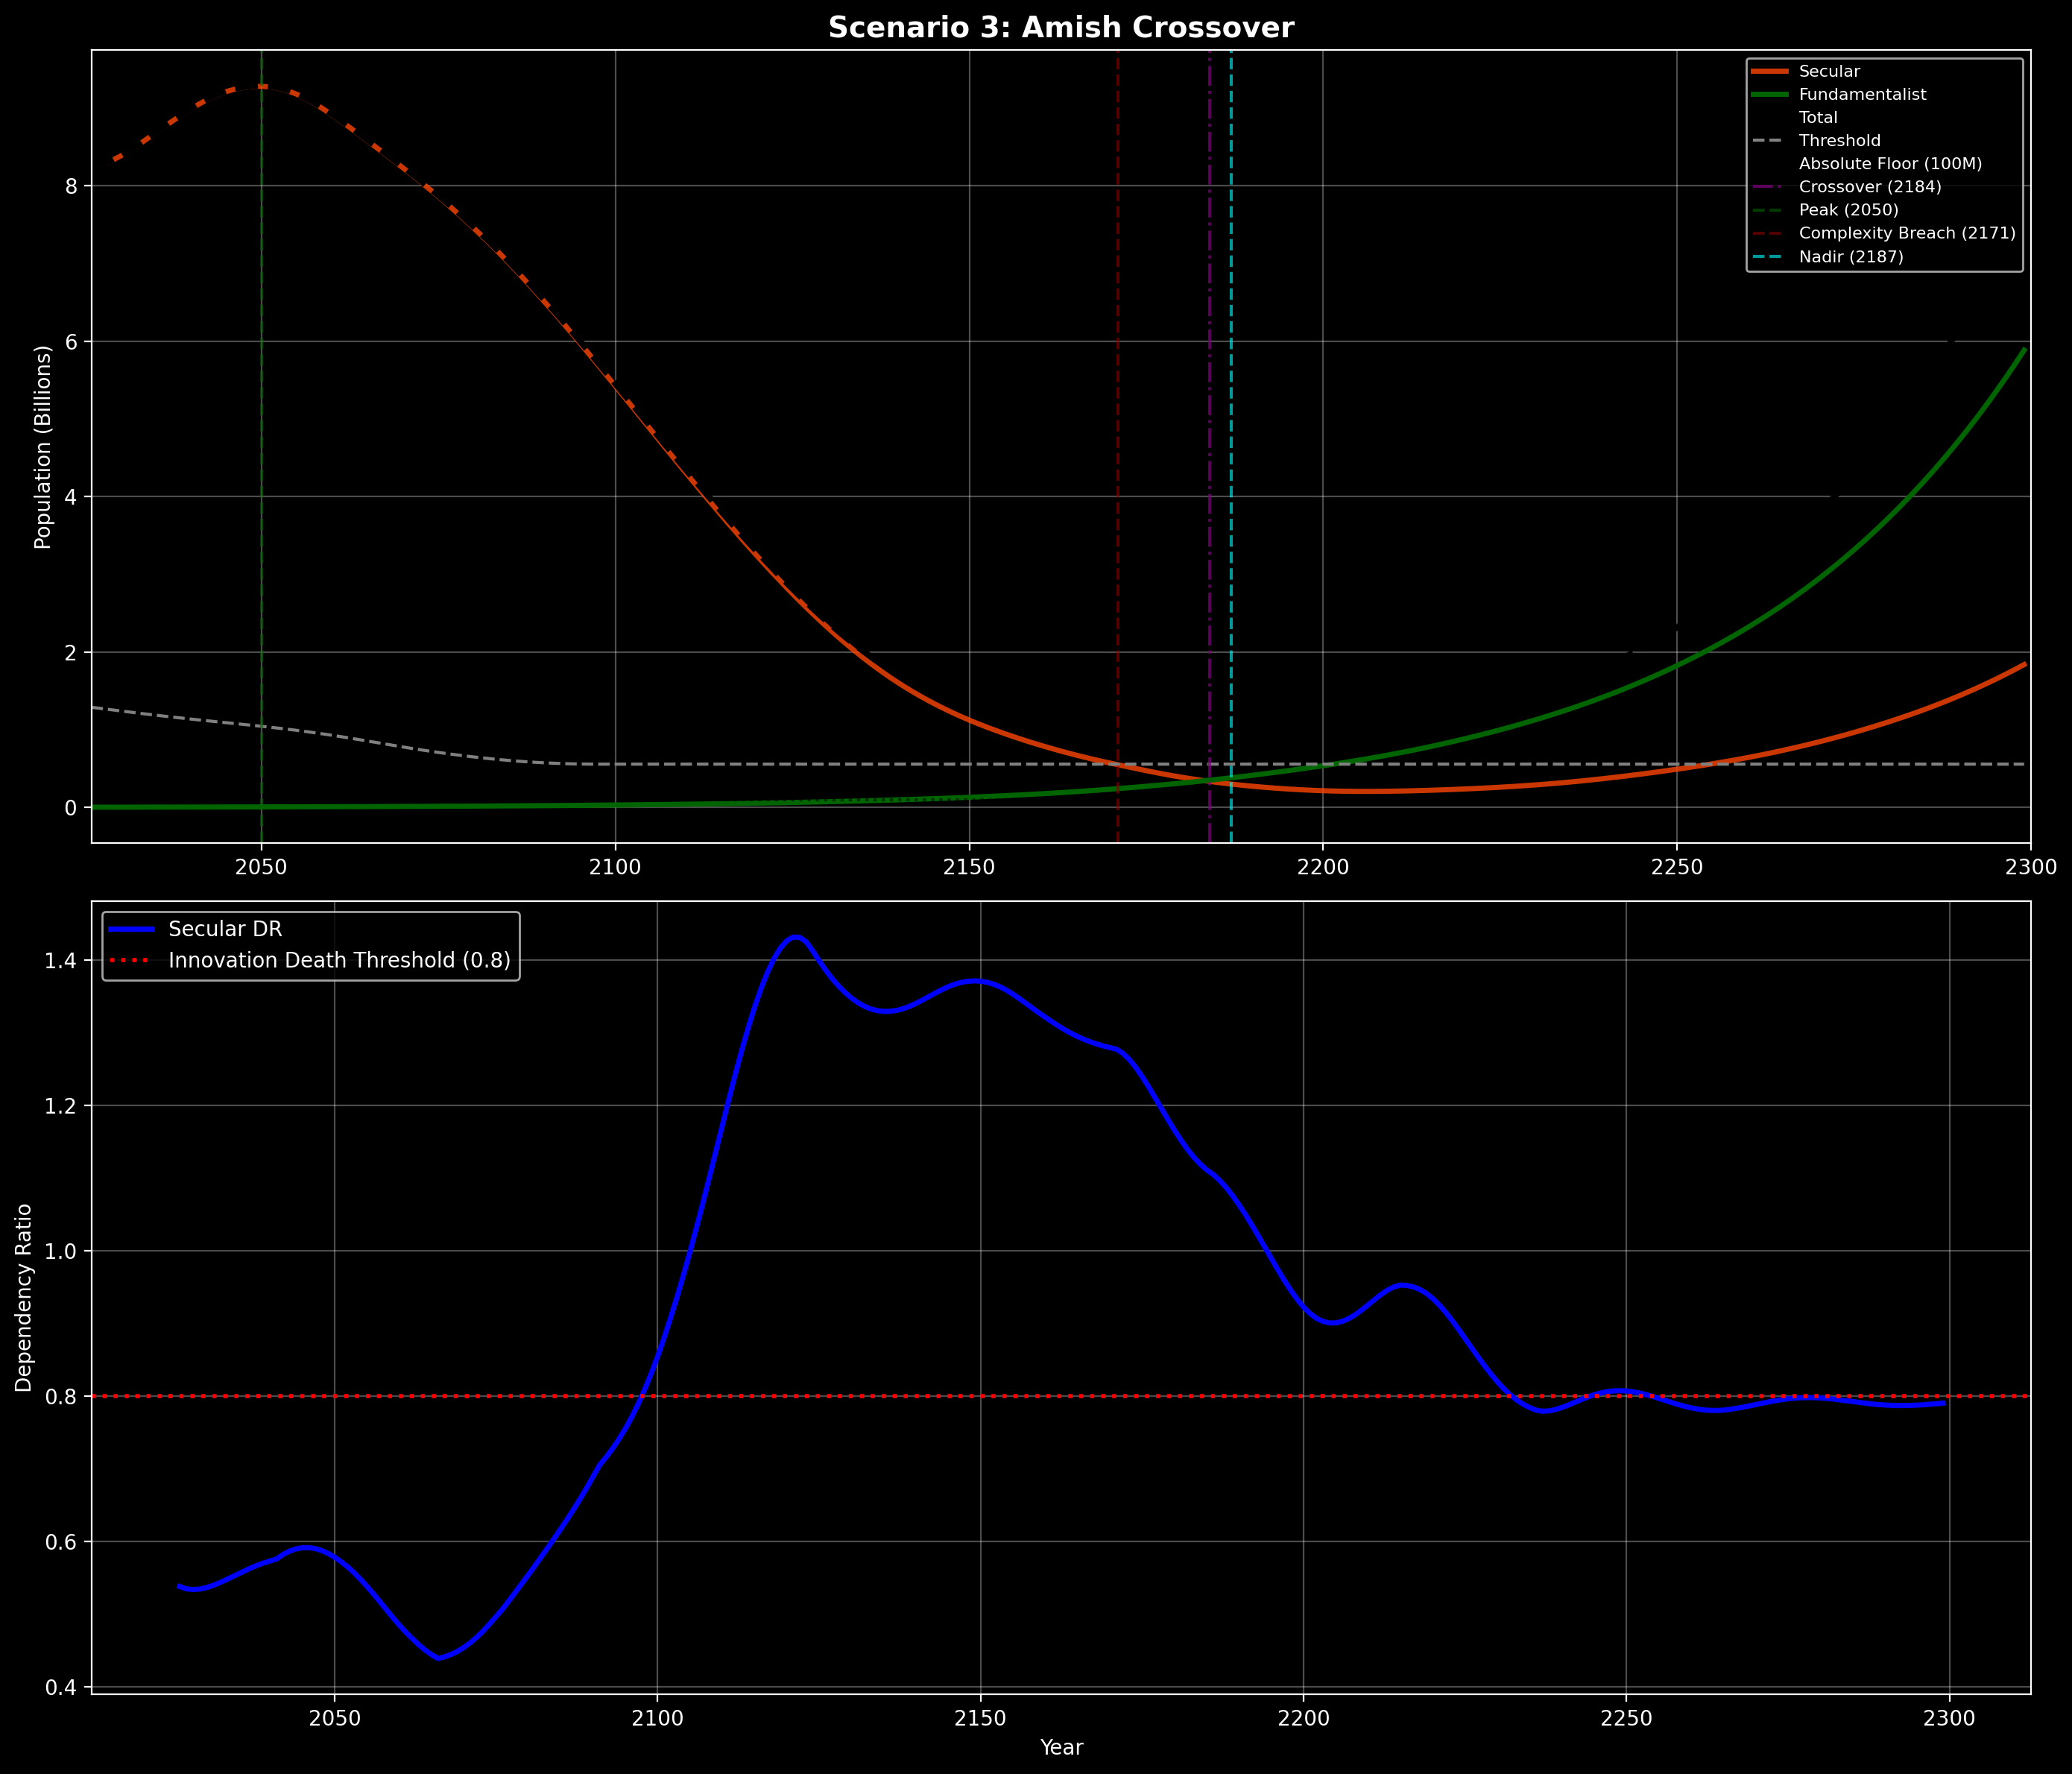This screenshot has height=1774, width=2072.
Task: Click the Fundamentalist legend label
Action: coord(1862,95)
